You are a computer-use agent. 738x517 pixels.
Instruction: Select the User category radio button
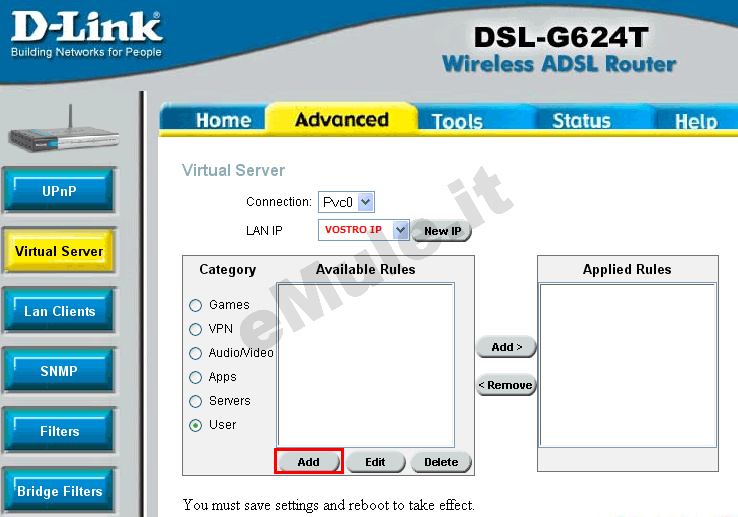(x=195, y=425)
